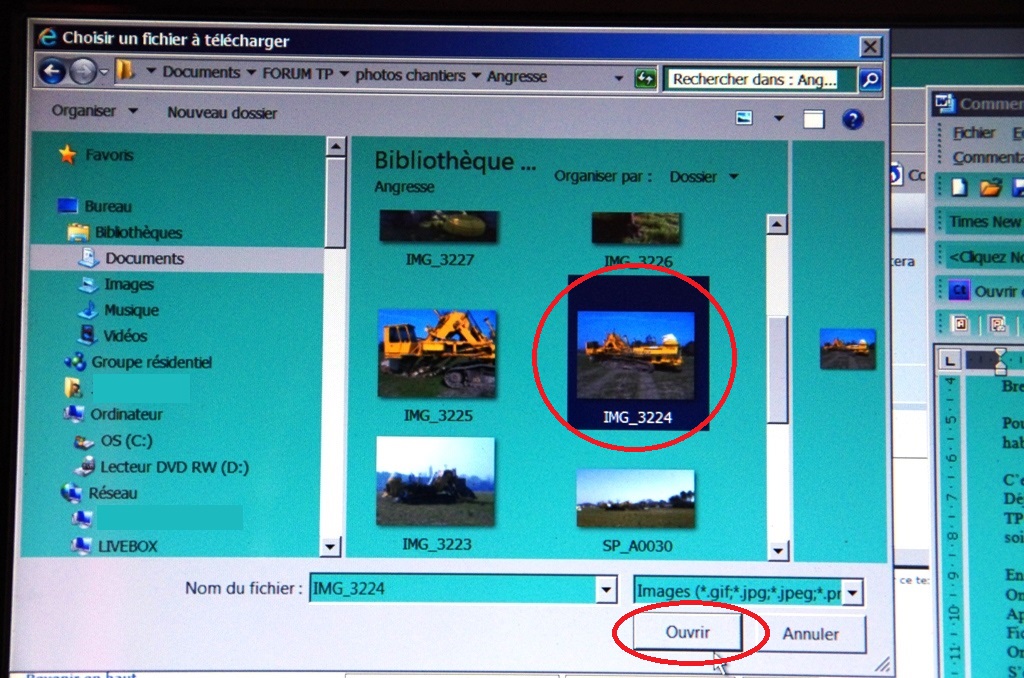Click the ruler tab selector 'L' in Word
The height and width of the screenshot is (678, 1024).
[x=949, y=361]
